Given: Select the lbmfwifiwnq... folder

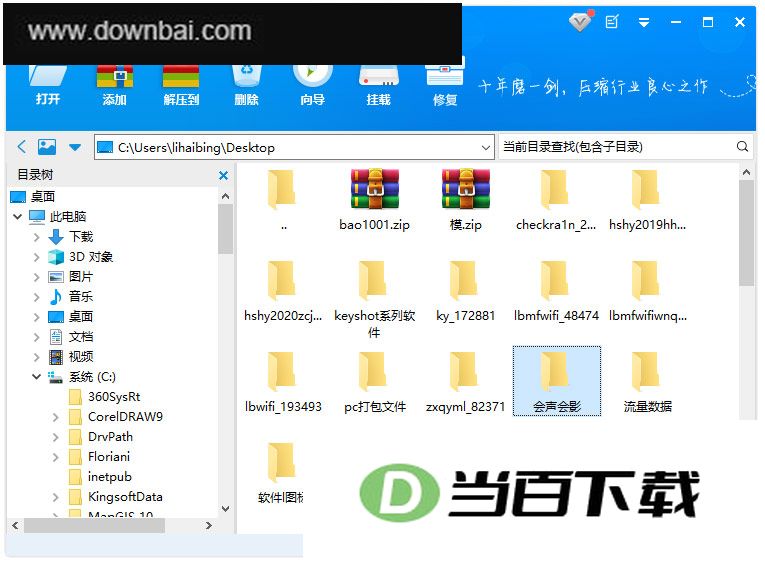Looking at the screenshot, I should tap(647, 291).
